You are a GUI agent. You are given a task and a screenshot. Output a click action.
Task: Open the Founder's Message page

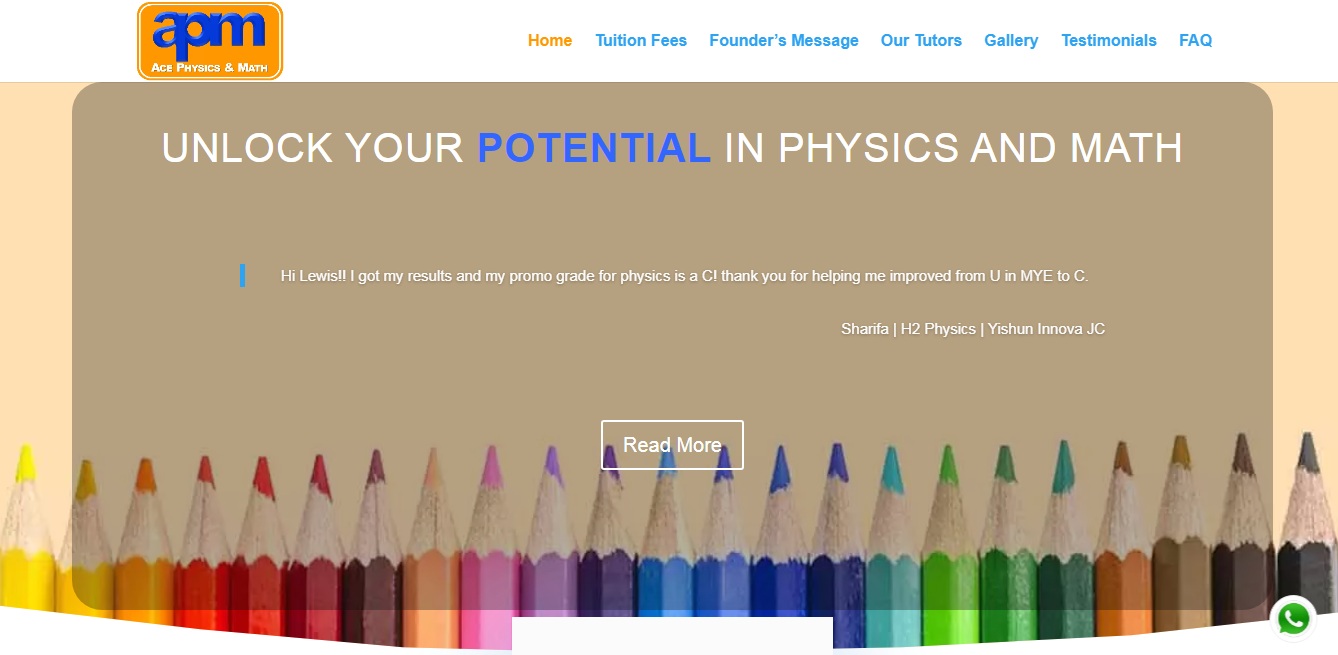pos(784,41)
